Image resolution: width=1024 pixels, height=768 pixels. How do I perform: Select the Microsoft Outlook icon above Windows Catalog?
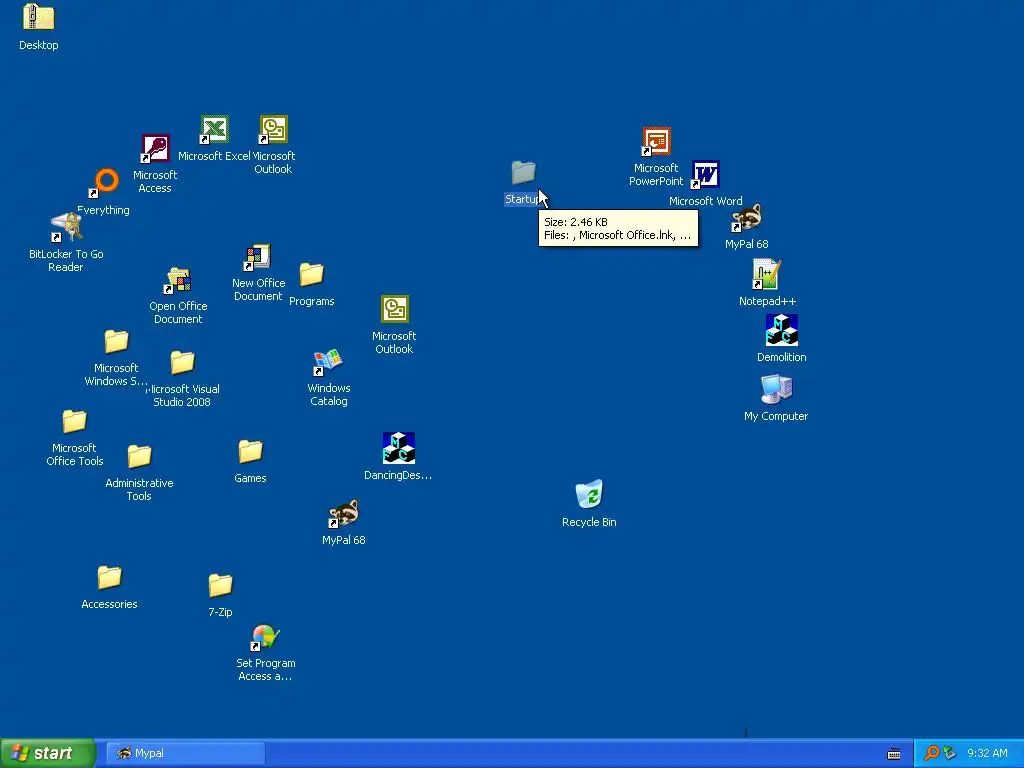[x=394, y=310]
